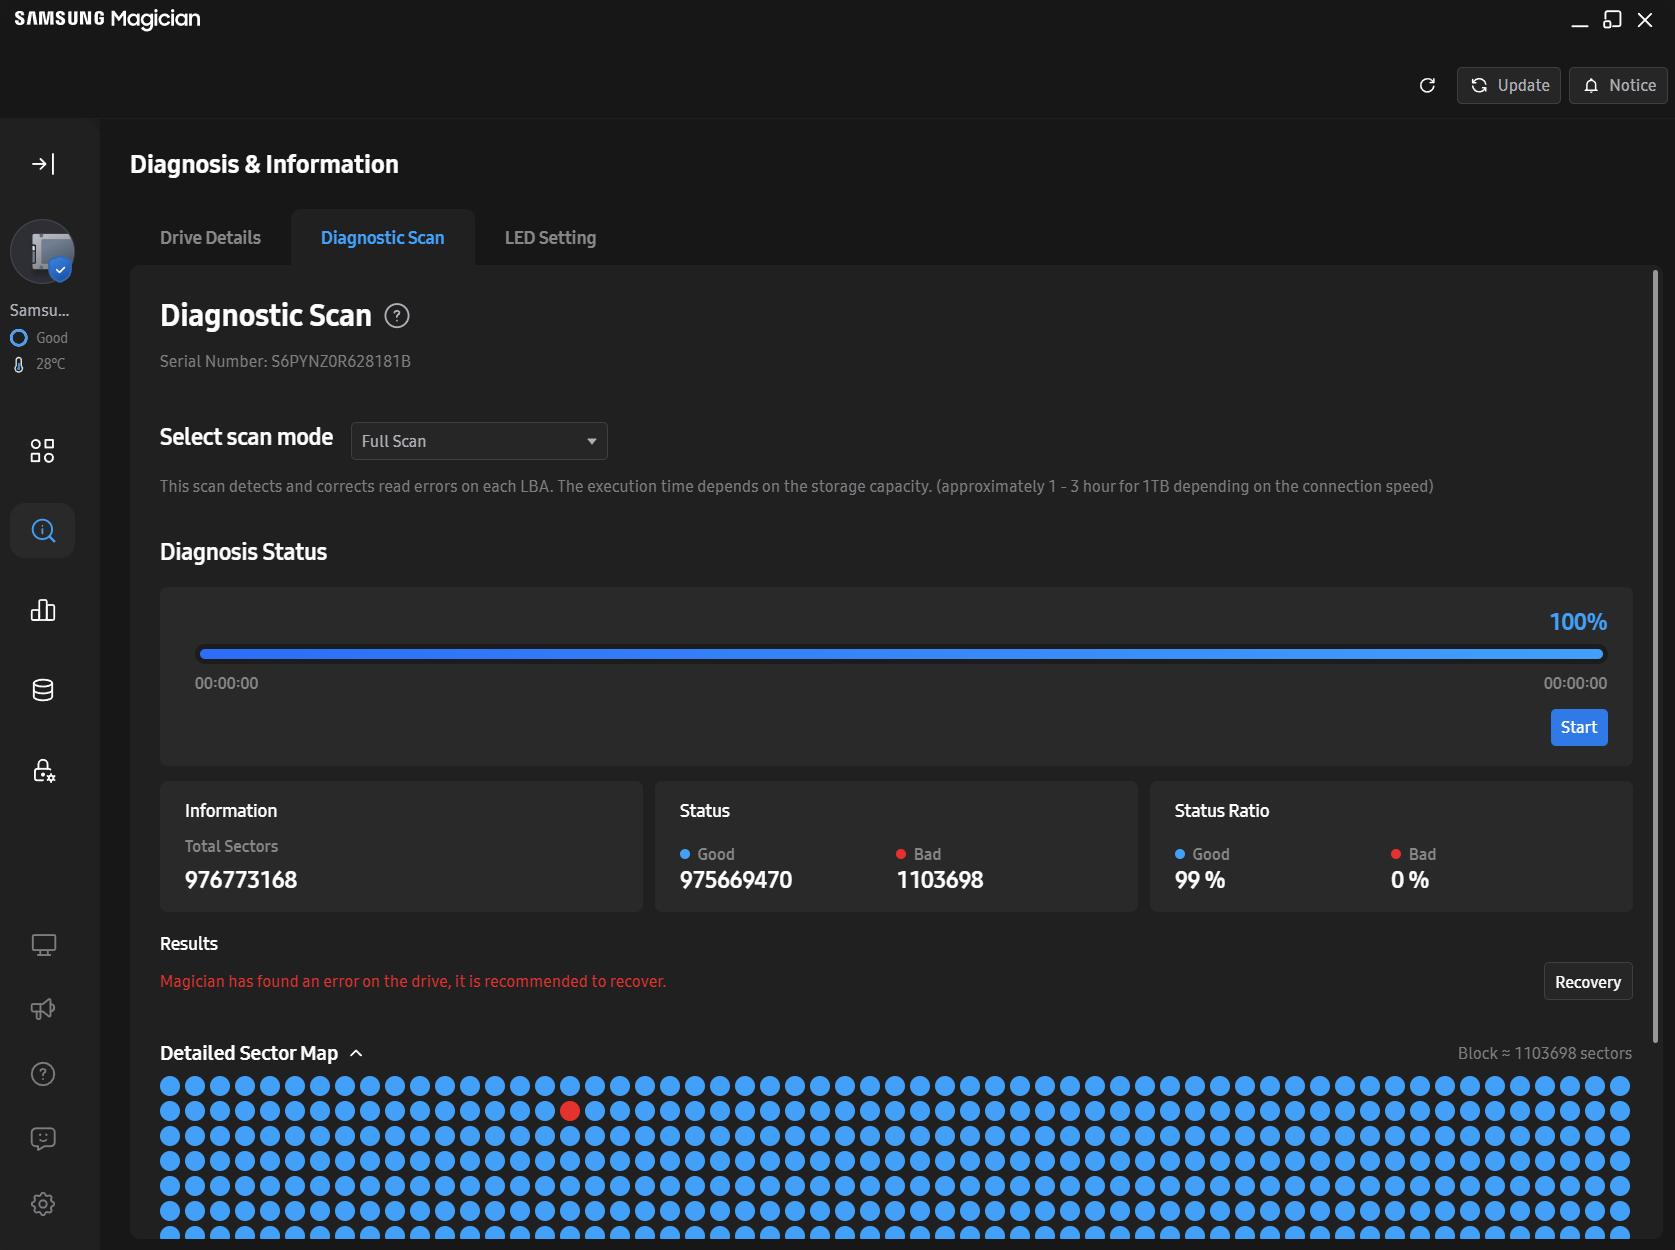Open the Notice notifications button
The width and height of the screenshot is (1675, 1250).
[1618, 85]
